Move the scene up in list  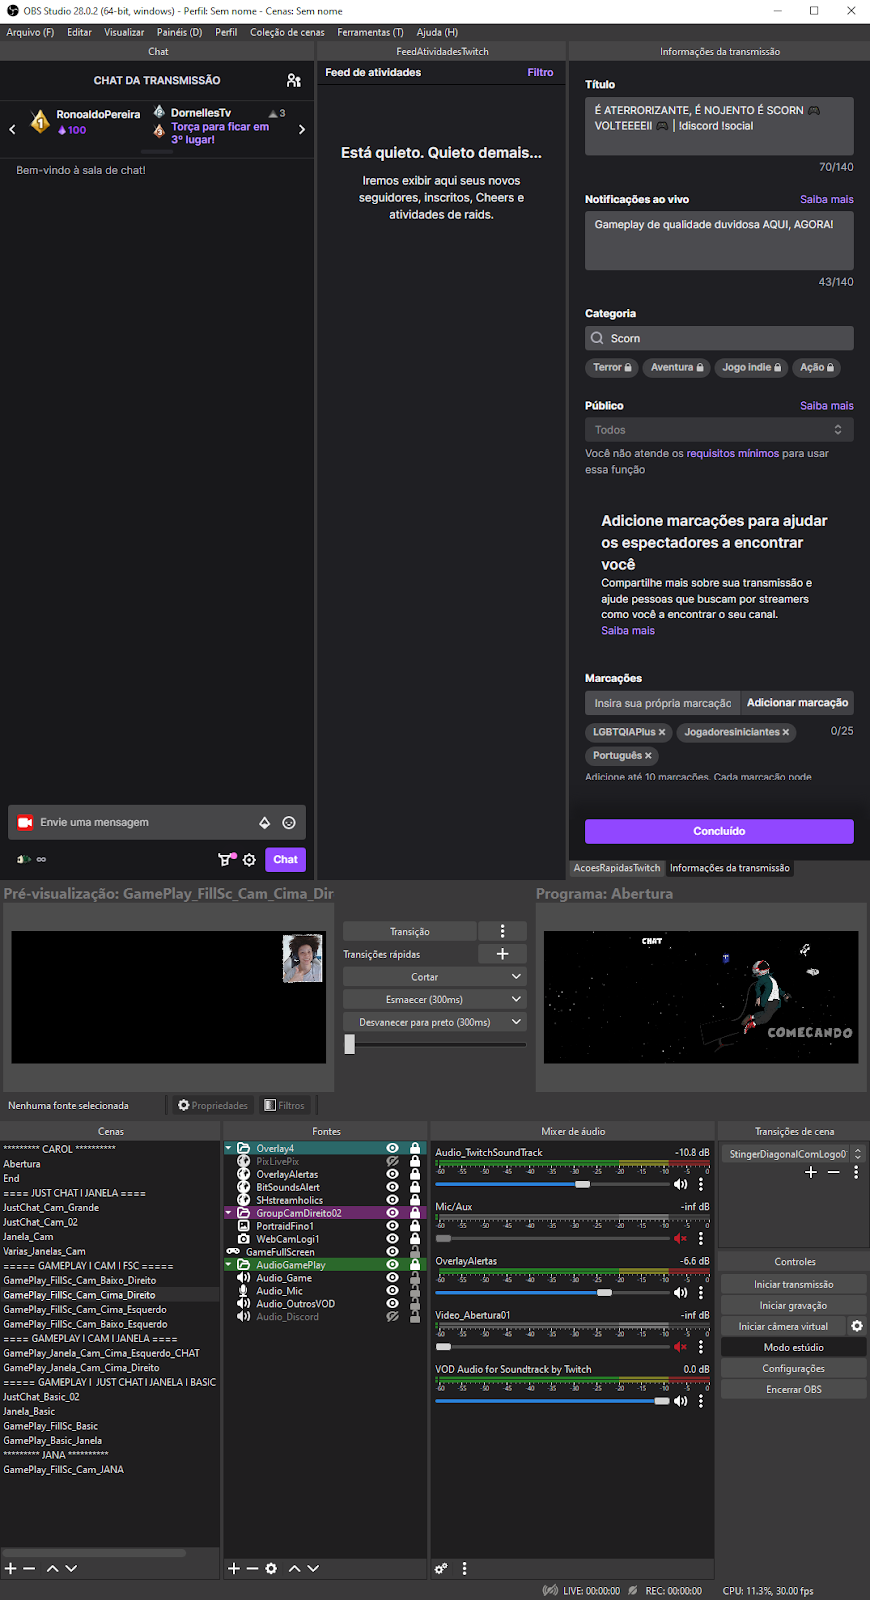click(x=52, y=1569)
